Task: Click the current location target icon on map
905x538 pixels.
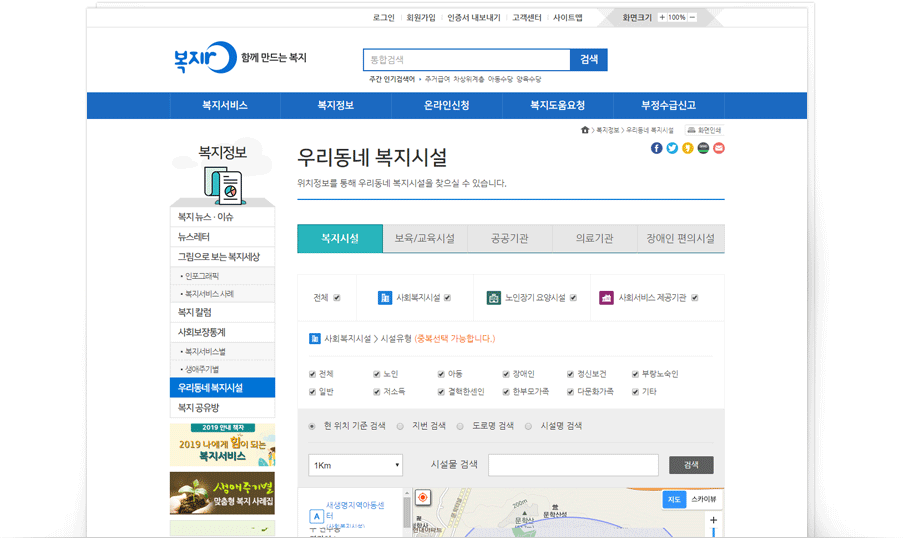Action: 422,498
